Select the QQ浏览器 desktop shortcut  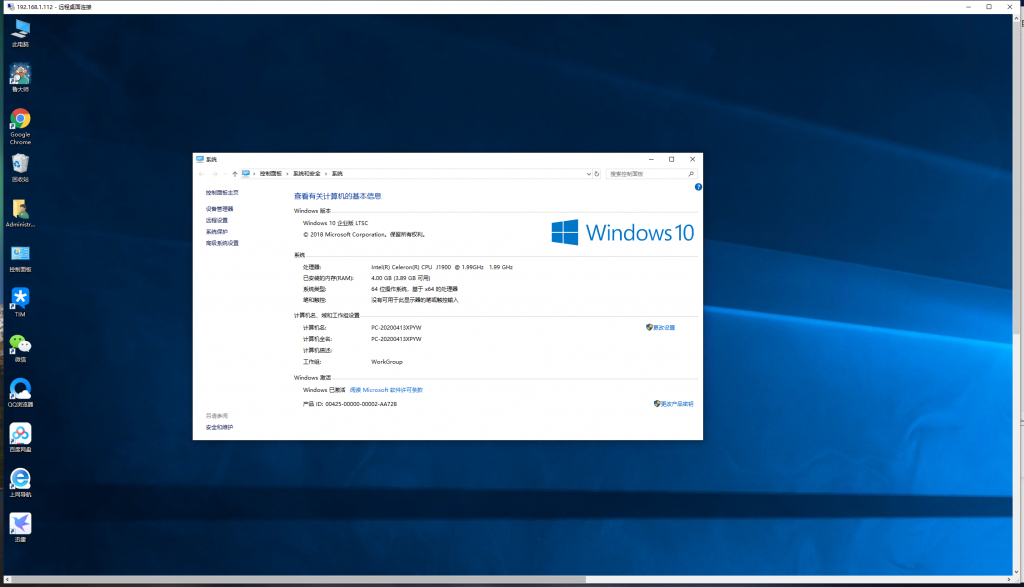tap(20, 393)
